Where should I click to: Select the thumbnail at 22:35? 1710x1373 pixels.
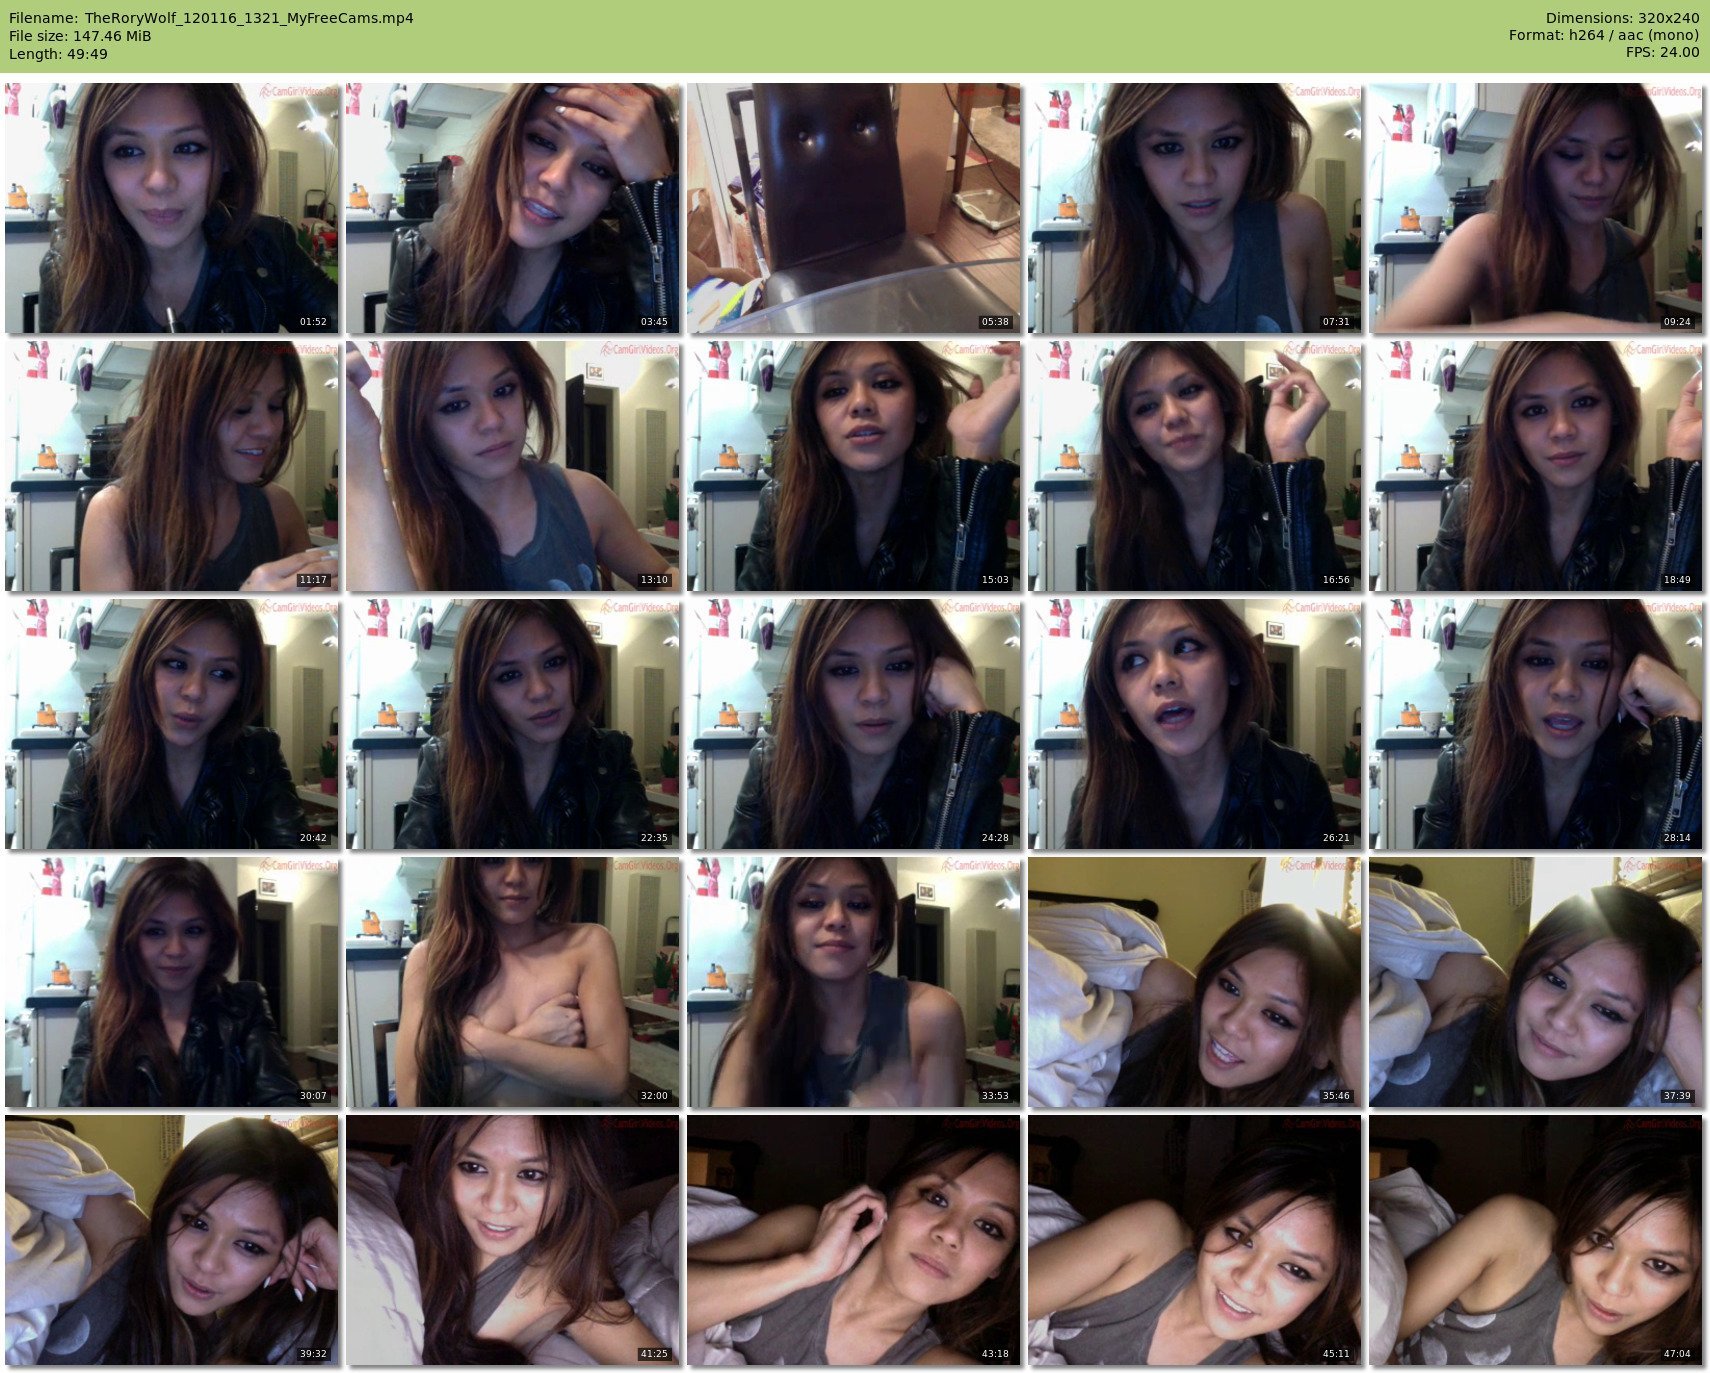513,724
